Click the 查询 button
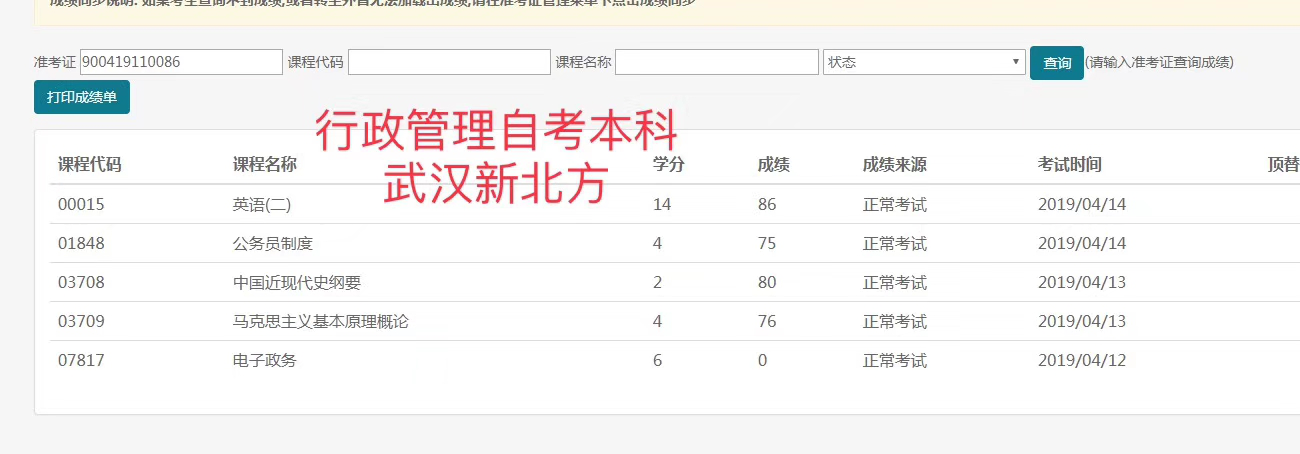1300x454 pixels. tap(1057, 63)
